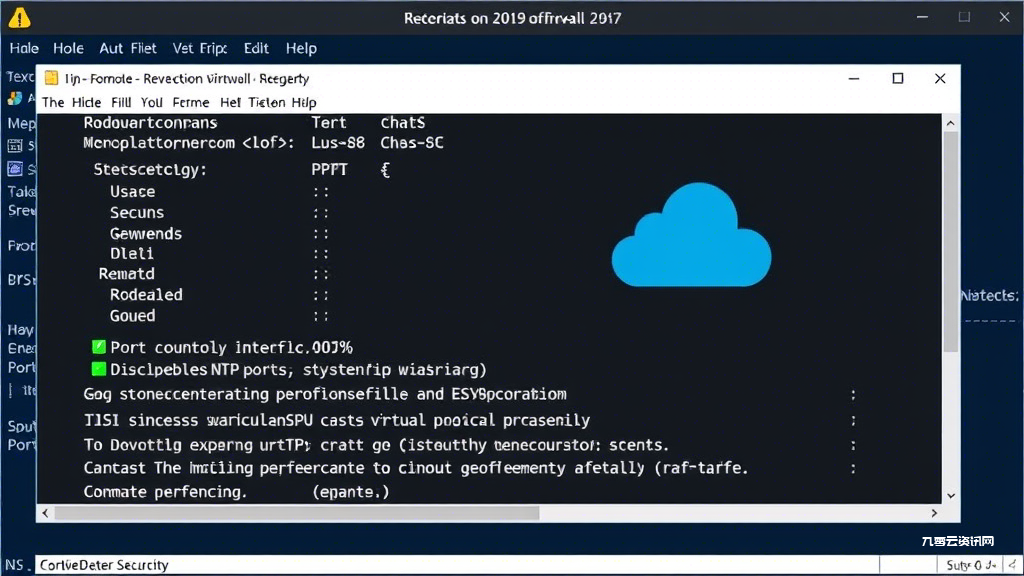
Task: Click the Rematd row
Action: pos(127,274)
